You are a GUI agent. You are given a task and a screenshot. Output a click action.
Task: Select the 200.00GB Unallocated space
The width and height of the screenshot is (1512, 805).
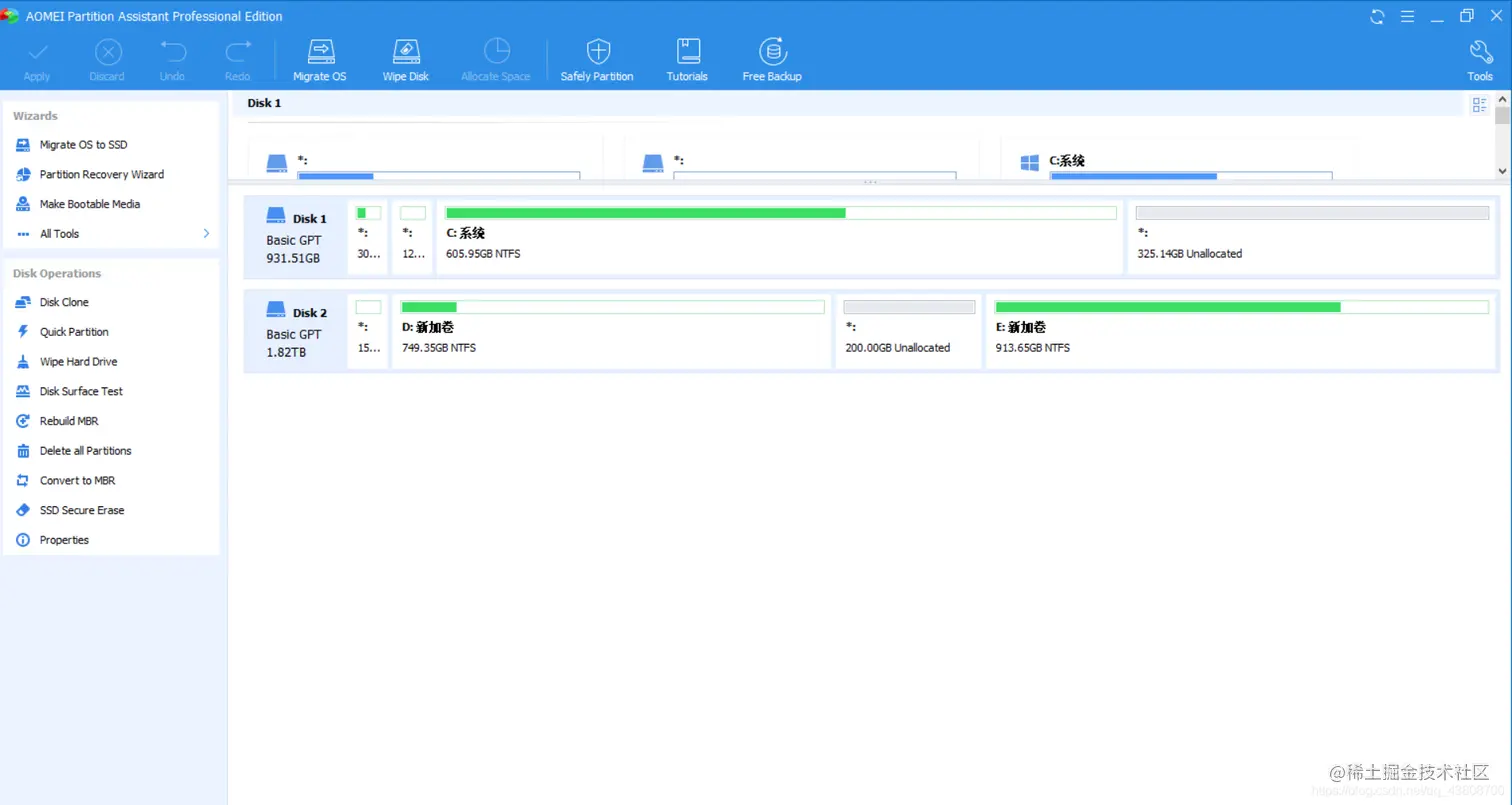[909, 331]
